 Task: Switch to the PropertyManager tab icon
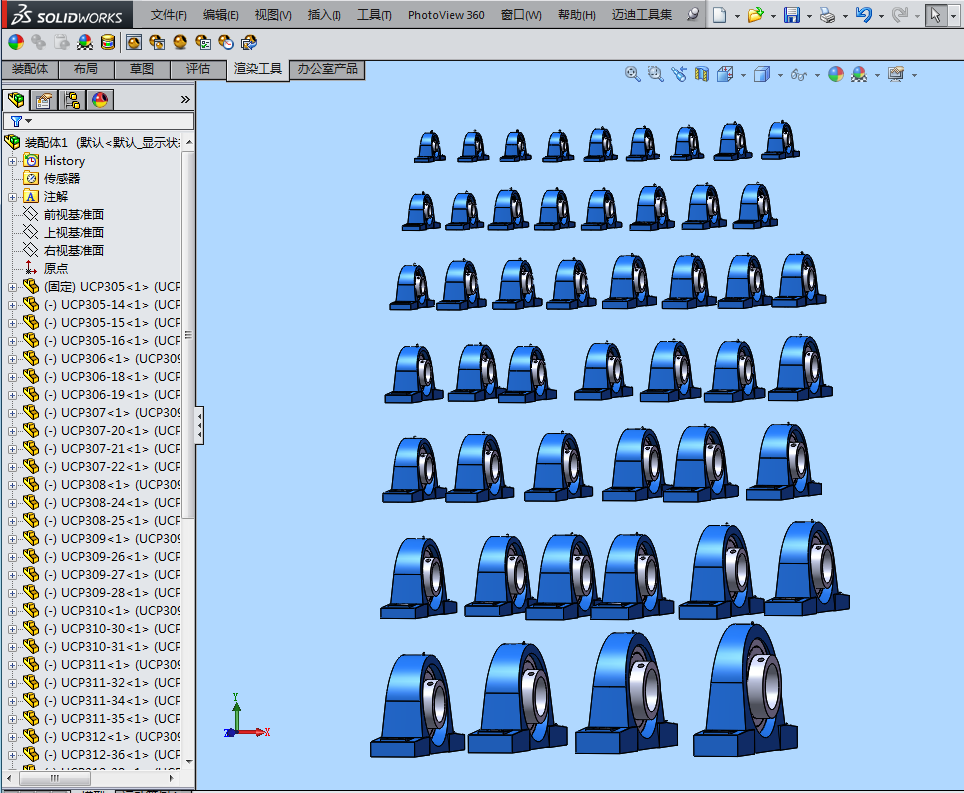pyautogui.click(x=44, y=100)
